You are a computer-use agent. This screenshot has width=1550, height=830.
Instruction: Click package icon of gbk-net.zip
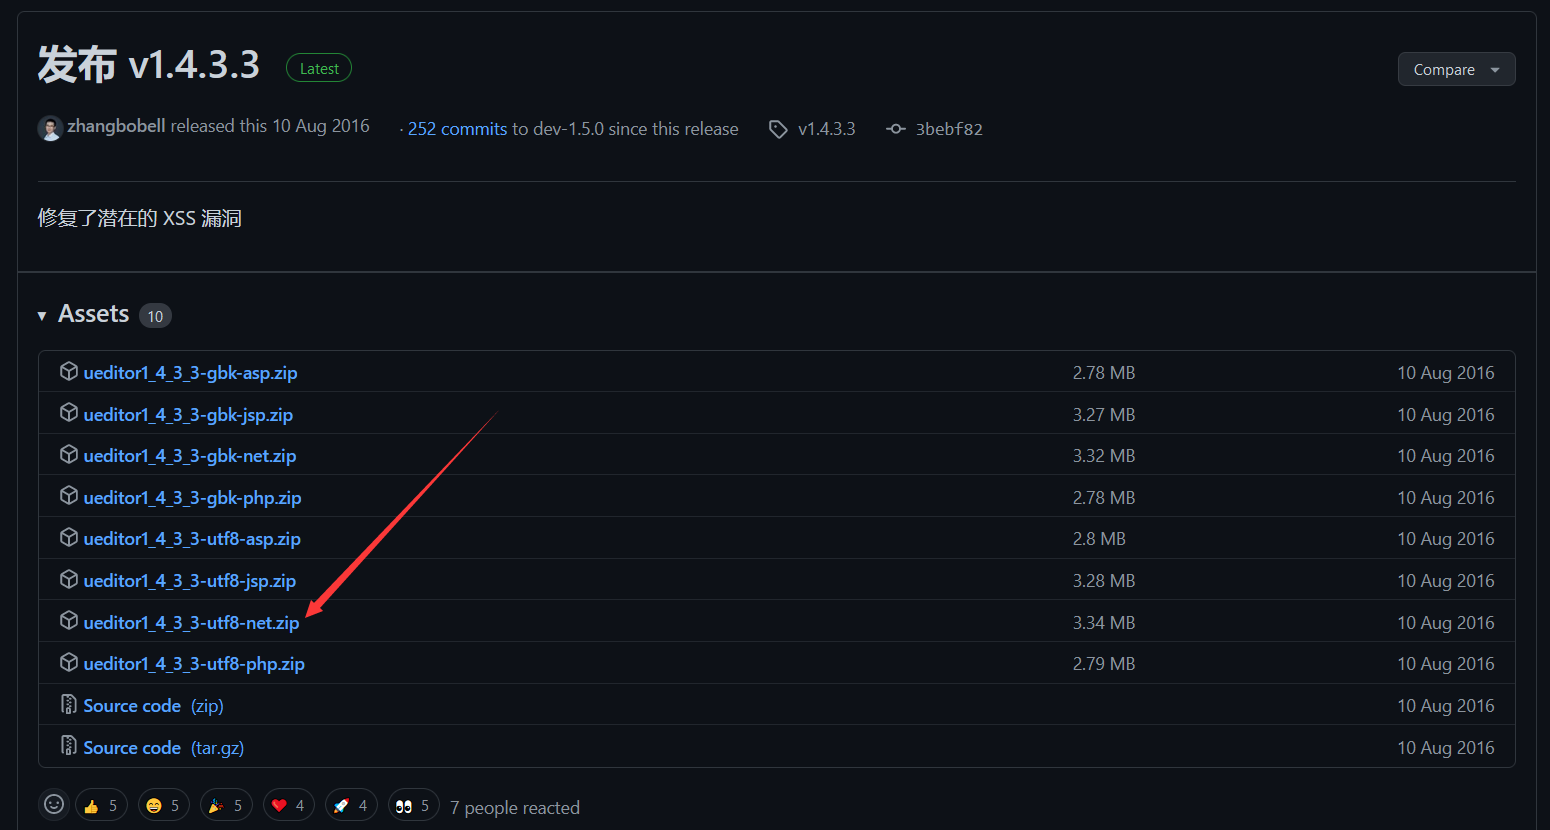[x=69, y=454]
